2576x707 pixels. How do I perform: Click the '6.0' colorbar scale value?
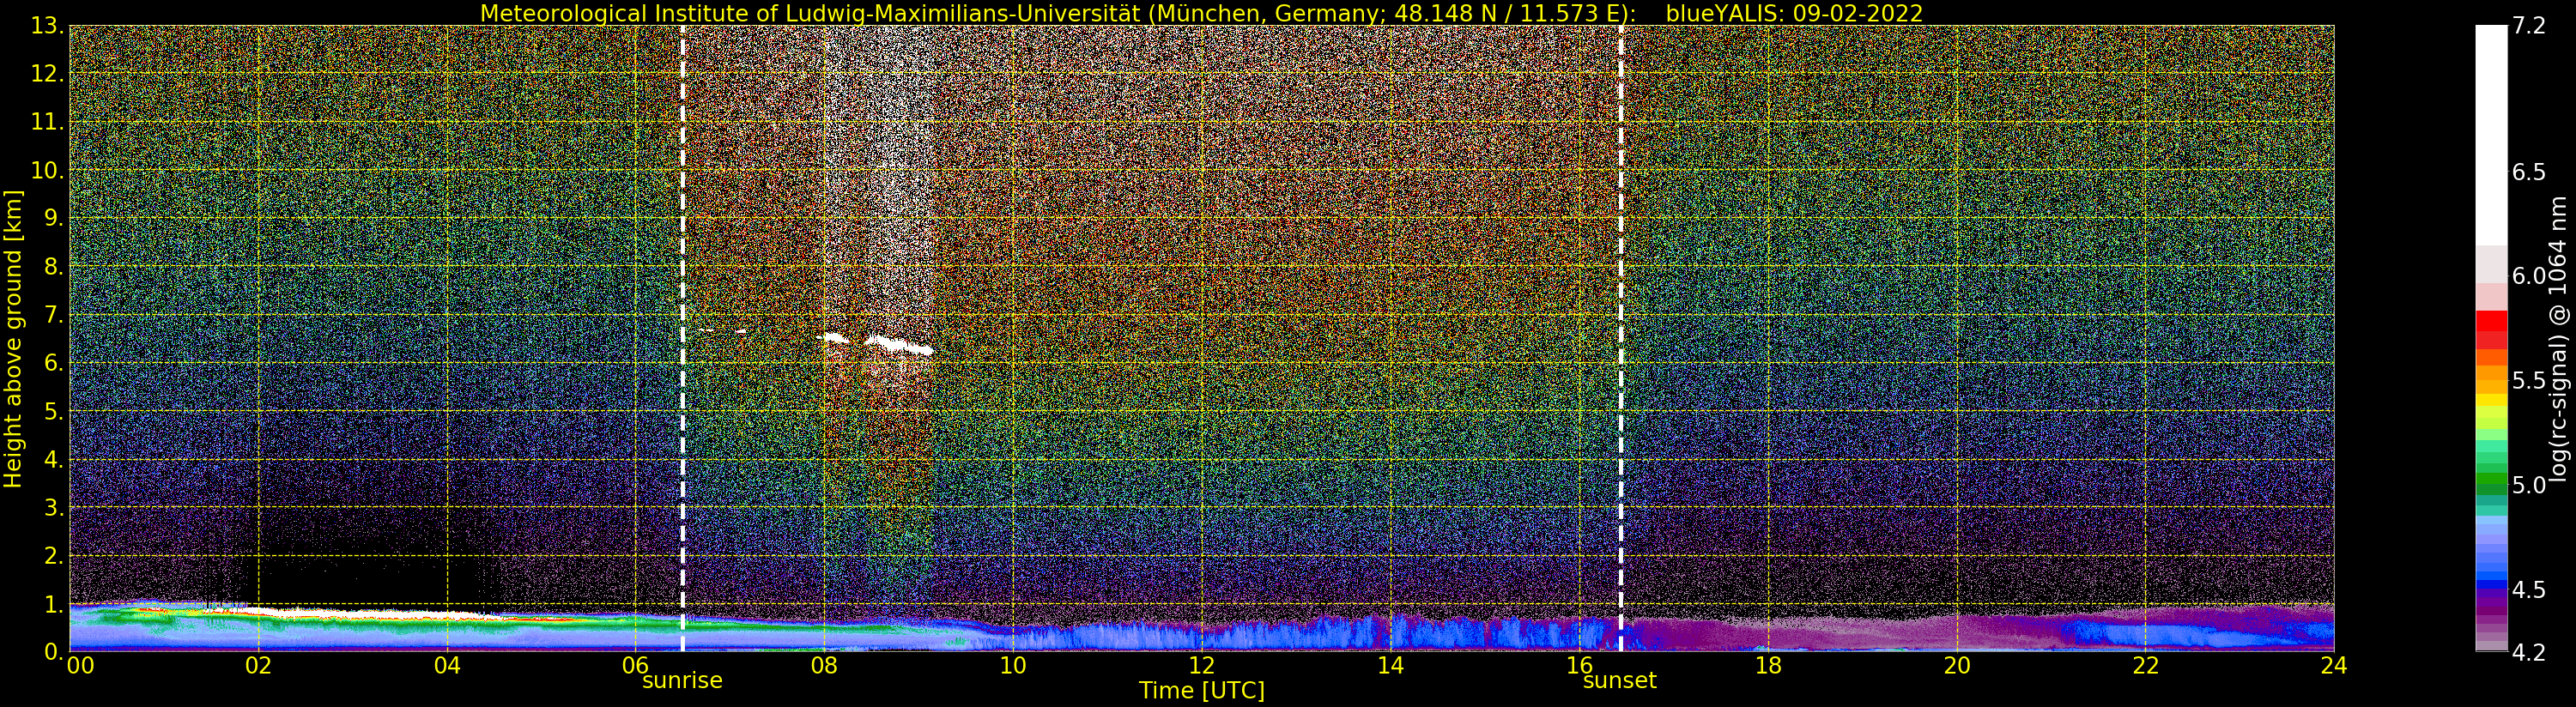coord(2529,276)
